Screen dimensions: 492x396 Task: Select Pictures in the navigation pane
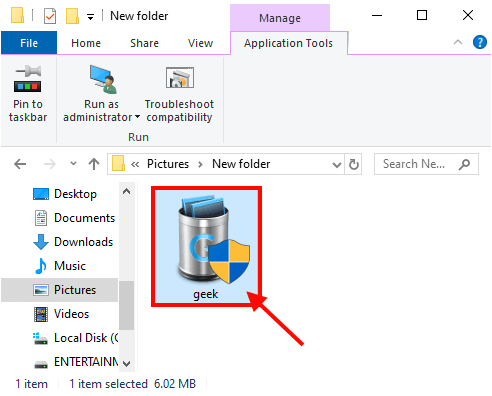pyautogui.click(x=60, y=290)
